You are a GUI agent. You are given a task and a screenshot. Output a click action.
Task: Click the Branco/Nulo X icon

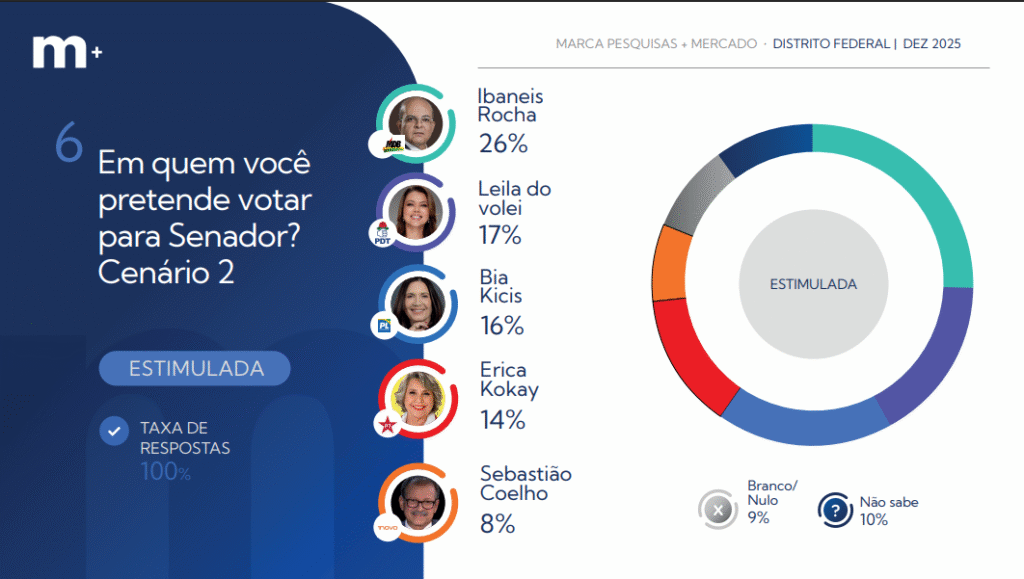click(x=717, y=511)
